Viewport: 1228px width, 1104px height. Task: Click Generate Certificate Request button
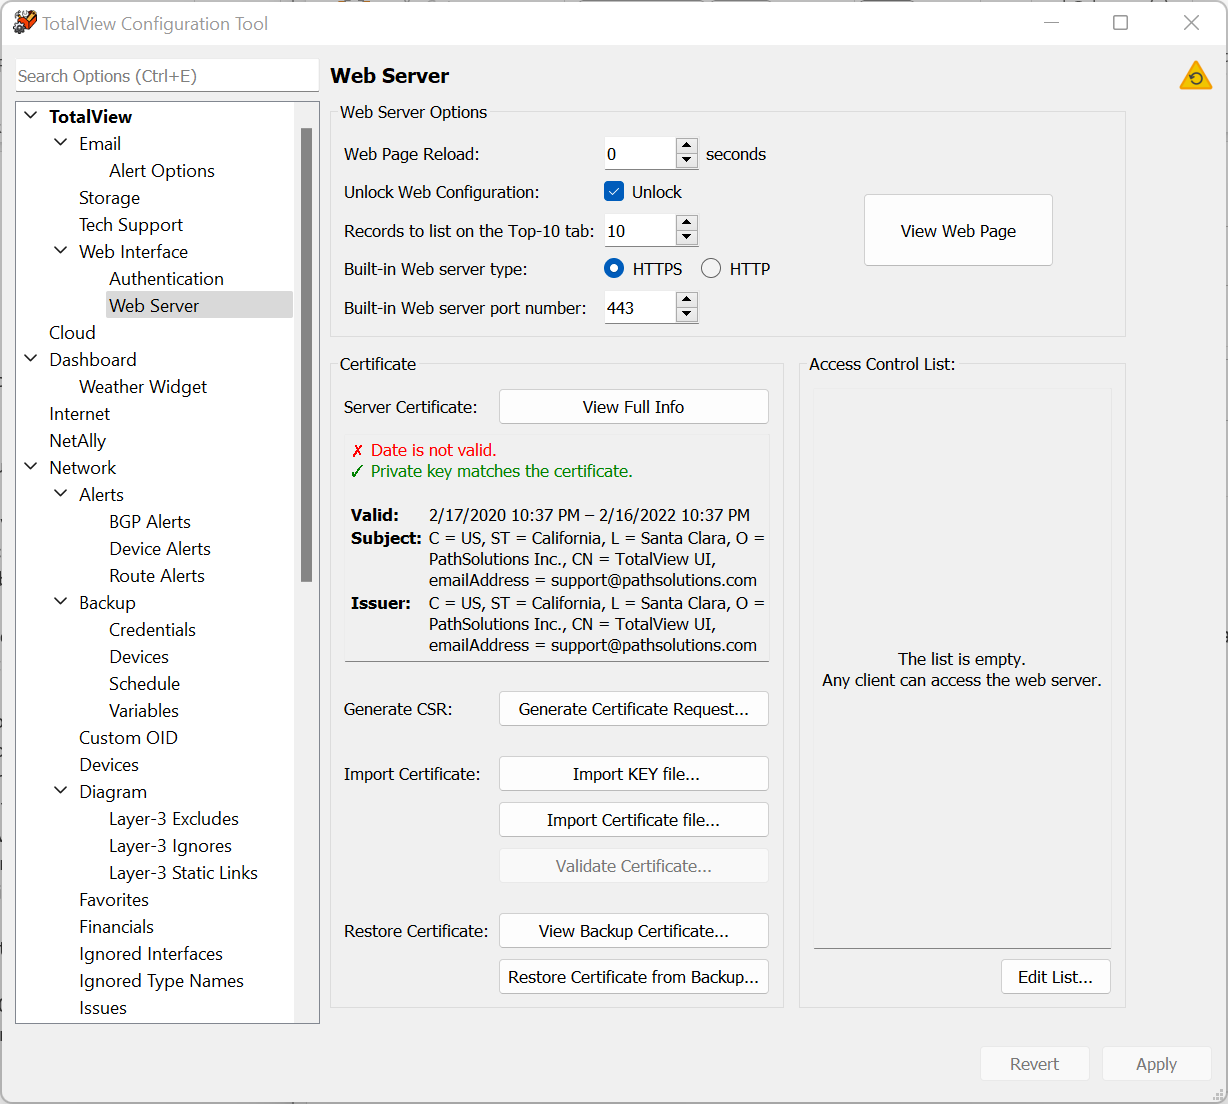pyautogui.click(x=633, y=709)
